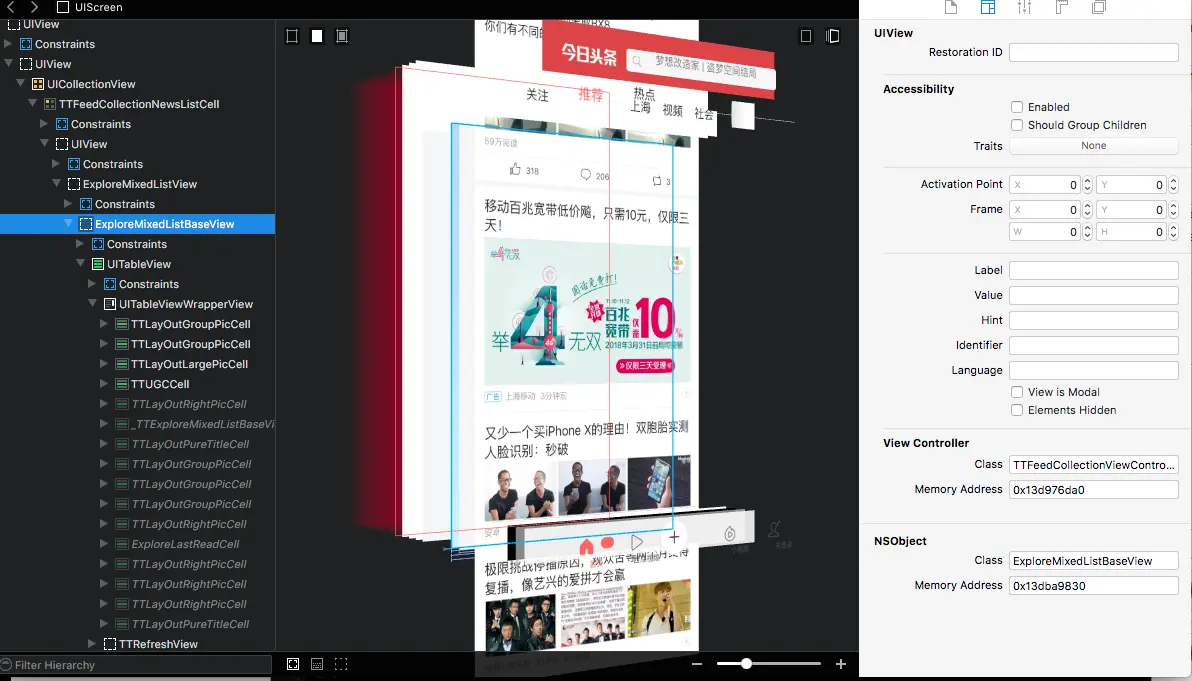Select the ExploreLastReadCell row

[x=138, y=544]
